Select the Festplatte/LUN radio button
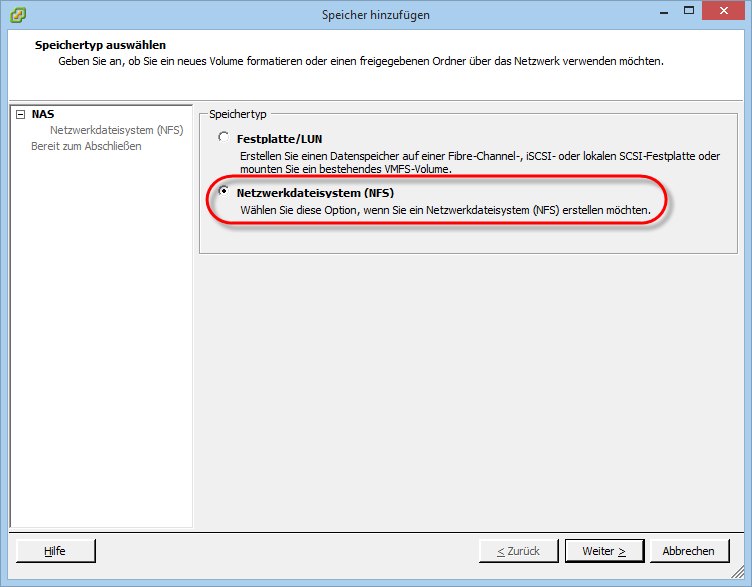The width and height of the screenshot is (752, 587). 223,138
